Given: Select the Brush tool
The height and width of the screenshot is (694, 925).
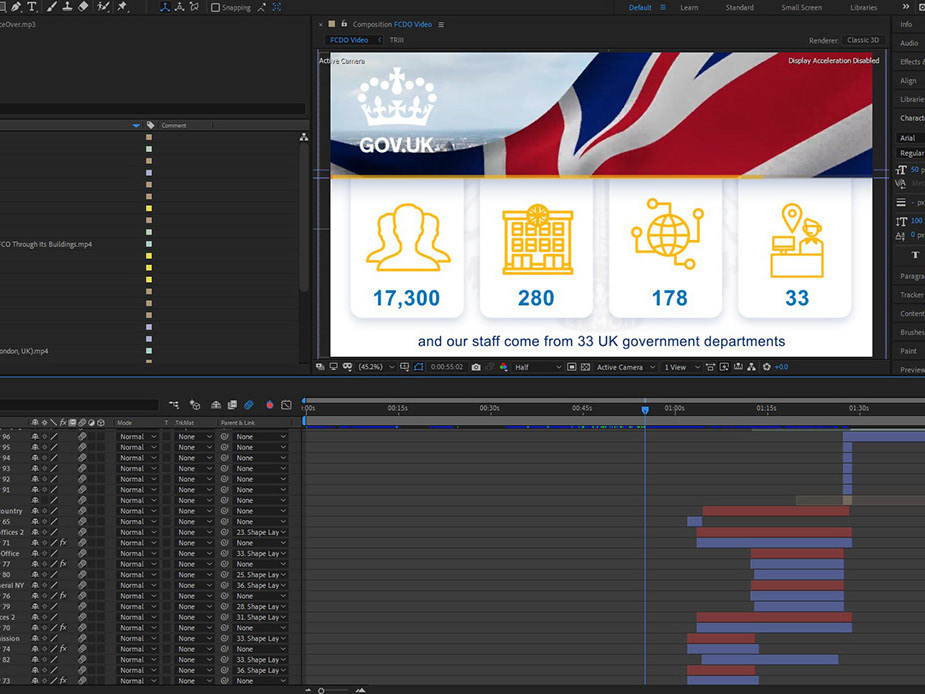Looking at the screenshot, I should click(52, 6).
